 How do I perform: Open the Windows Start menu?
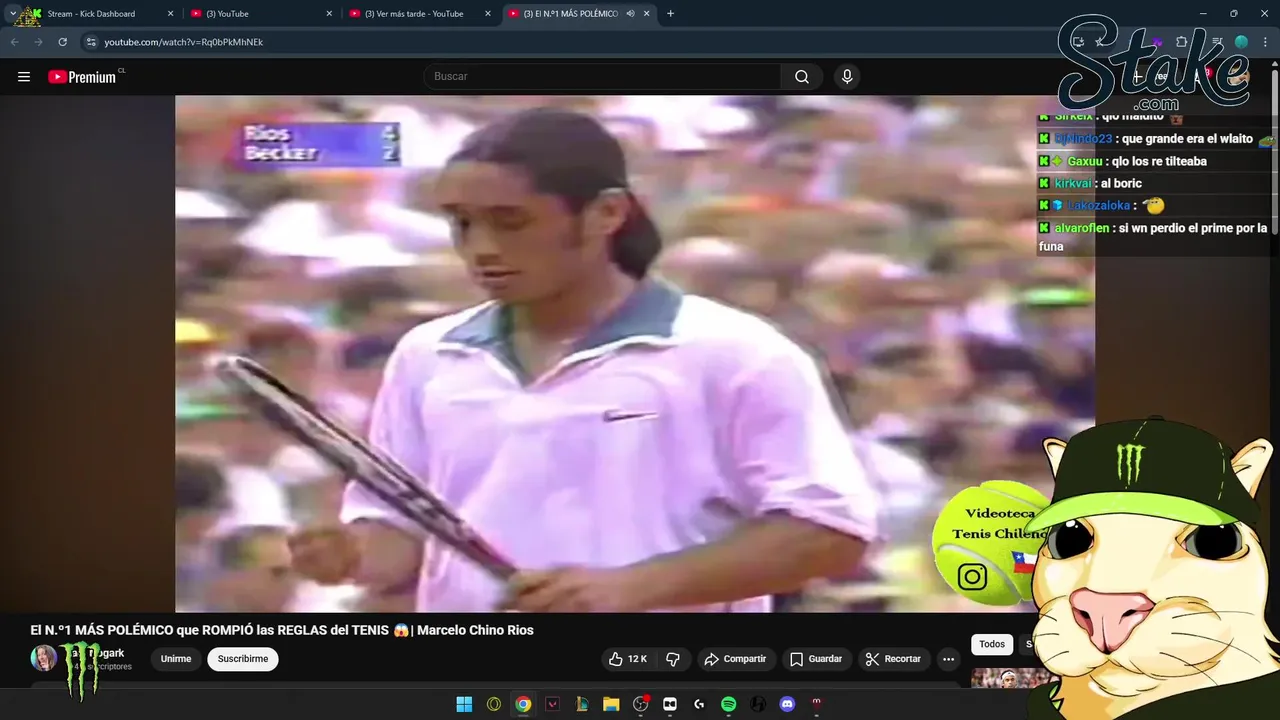coord(464,704)
